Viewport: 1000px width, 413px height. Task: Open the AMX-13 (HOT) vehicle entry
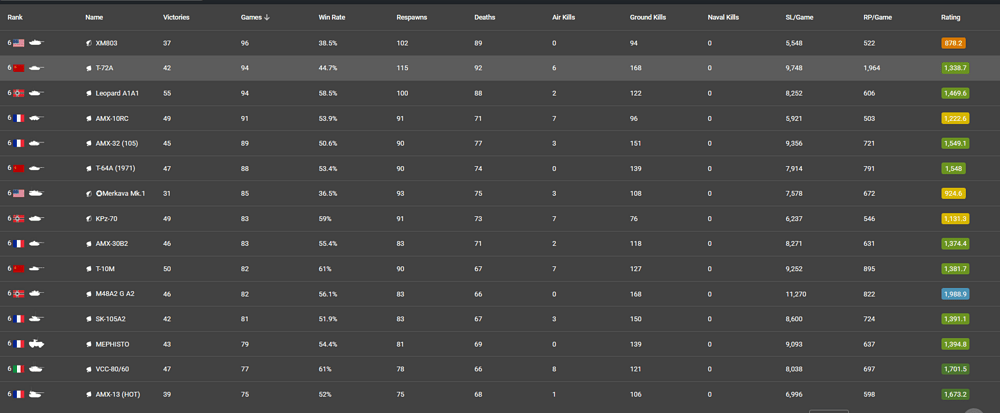[117, 394]
